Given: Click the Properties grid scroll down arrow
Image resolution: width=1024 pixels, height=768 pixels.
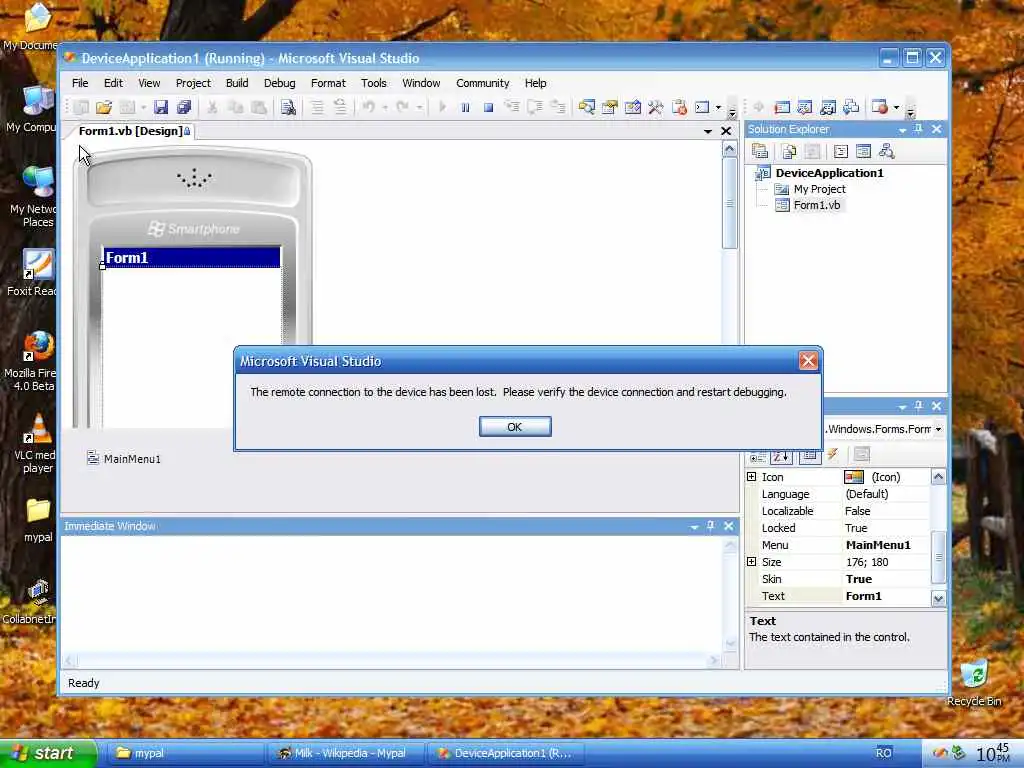Looking at the screenshot, I should coord(938,598).
